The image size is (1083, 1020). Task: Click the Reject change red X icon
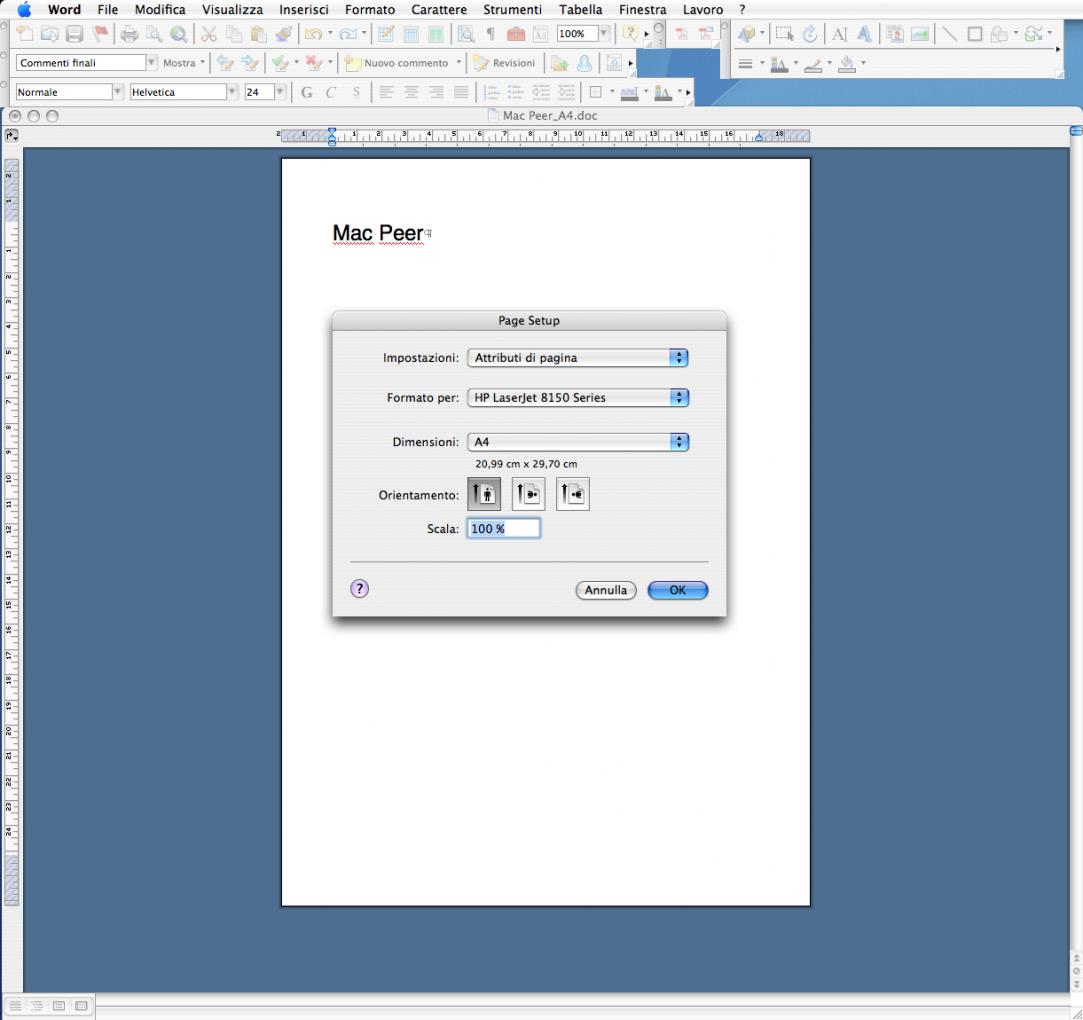[x=314, y=63]
